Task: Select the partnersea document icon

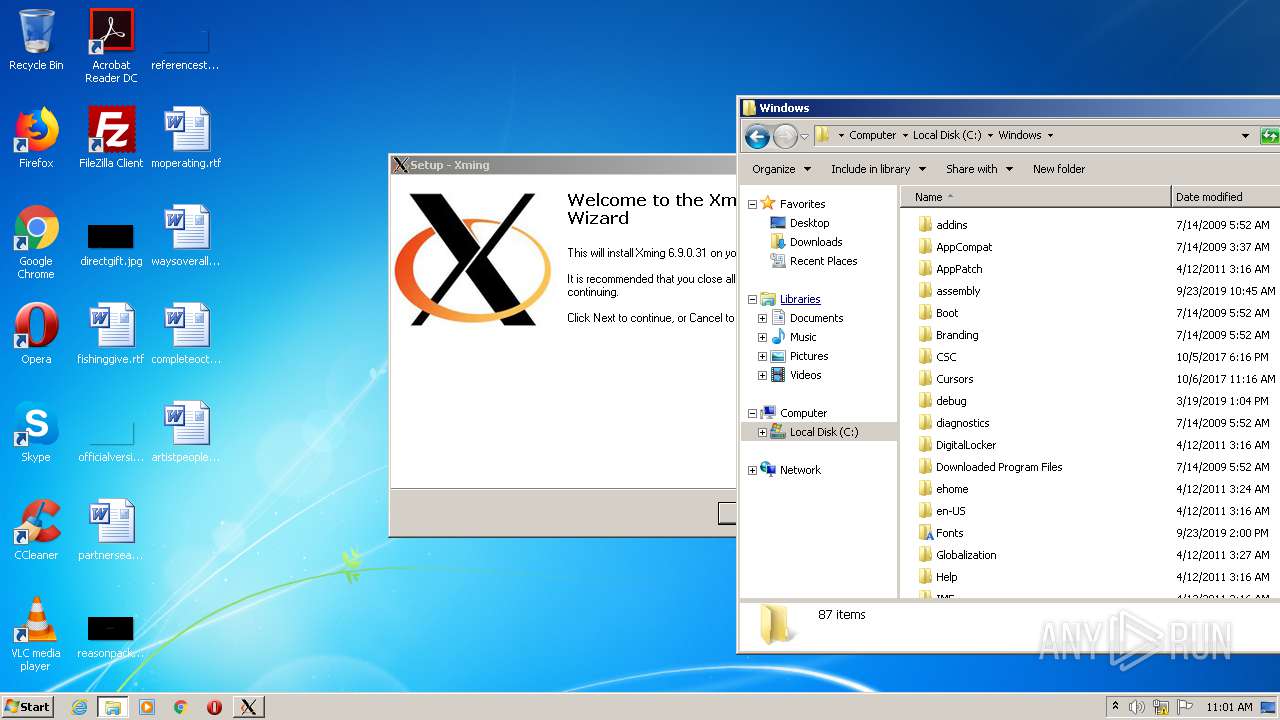Action: pyautogui.click(x=111, y=530)
